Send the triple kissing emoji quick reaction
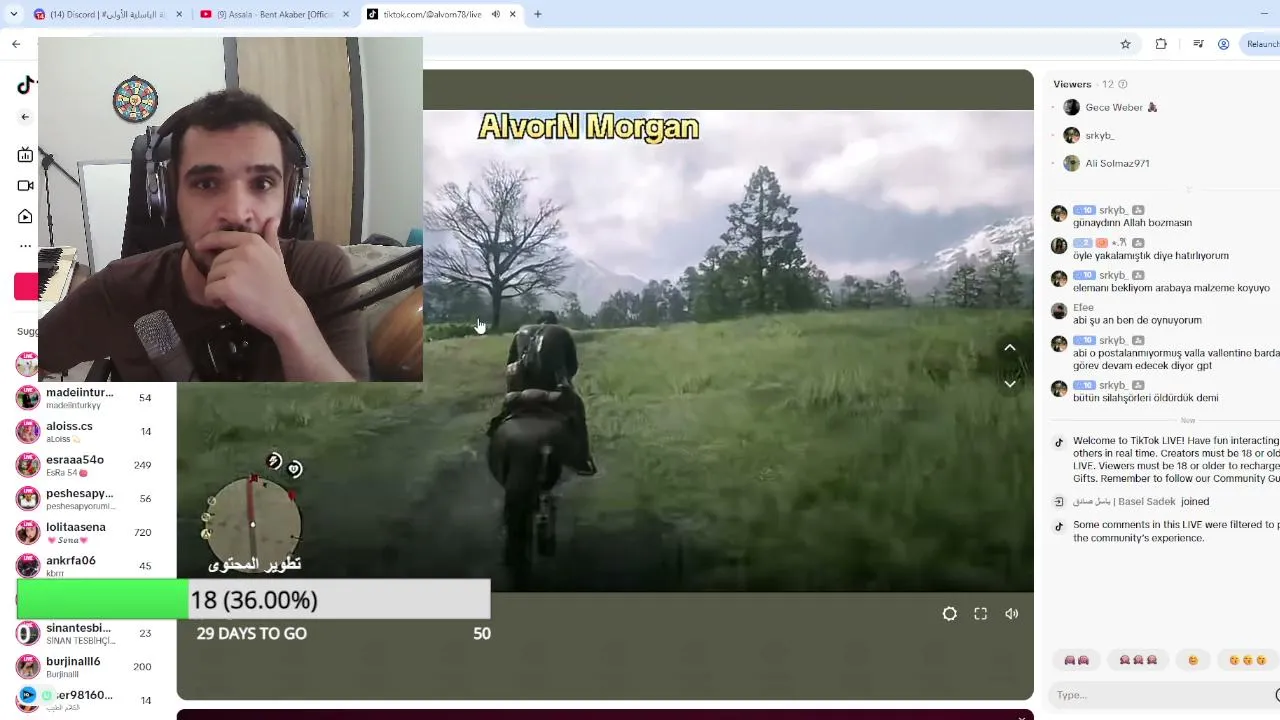This screenshot has width=1280, height=720. click(x=1248, y=660)
